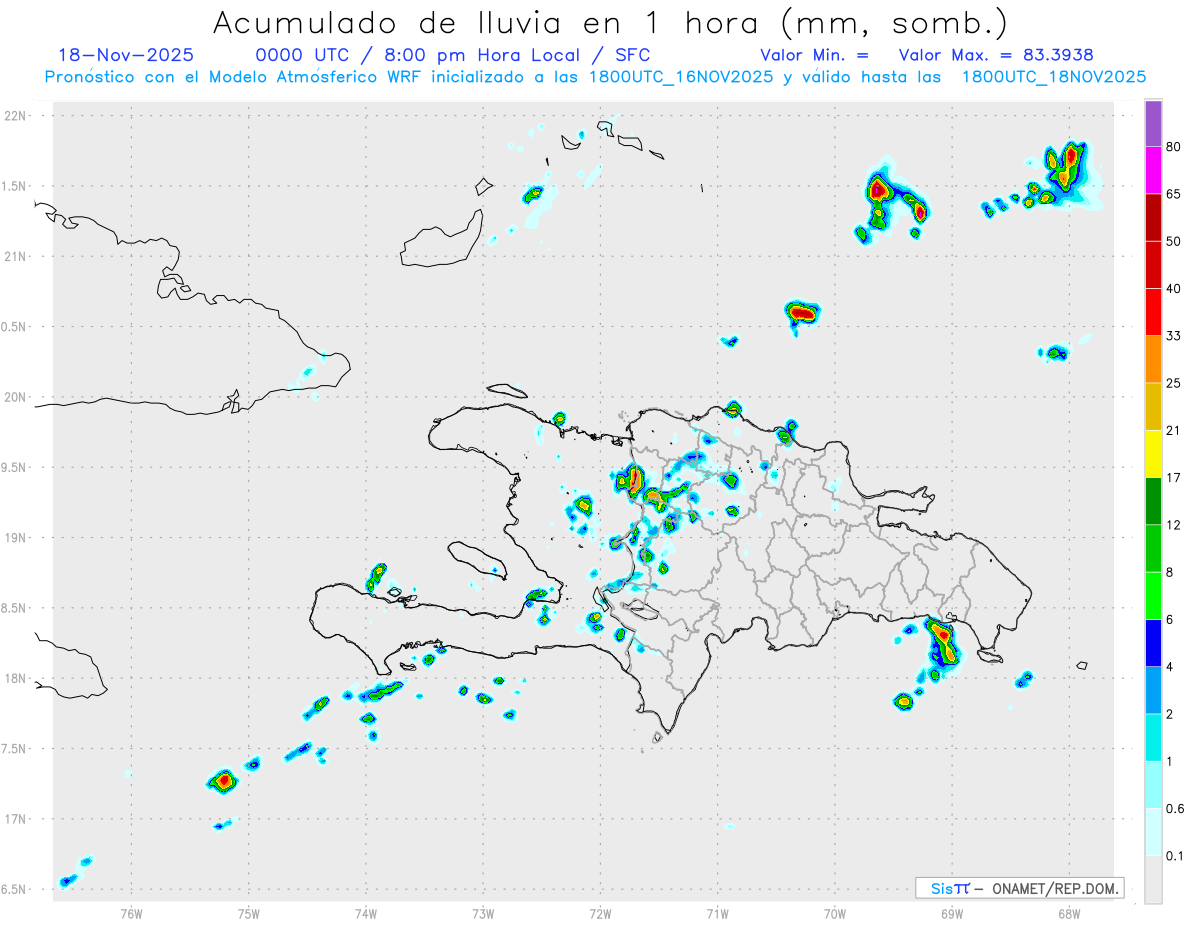The height and width of the screenshot is (927, 1200).
Task: Click the '20N' latitude label
Action: tap(17, 397)
